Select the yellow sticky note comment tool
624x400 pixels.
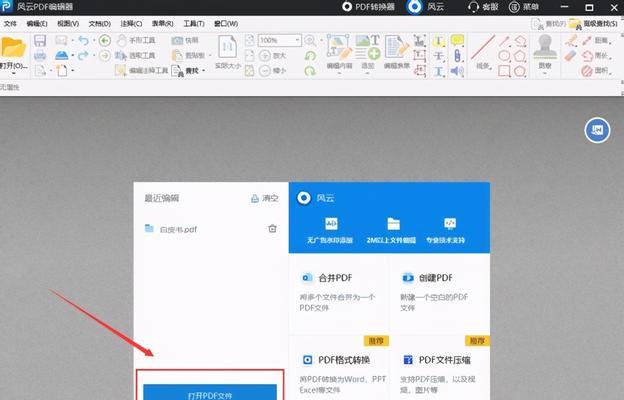pos(457,40)
